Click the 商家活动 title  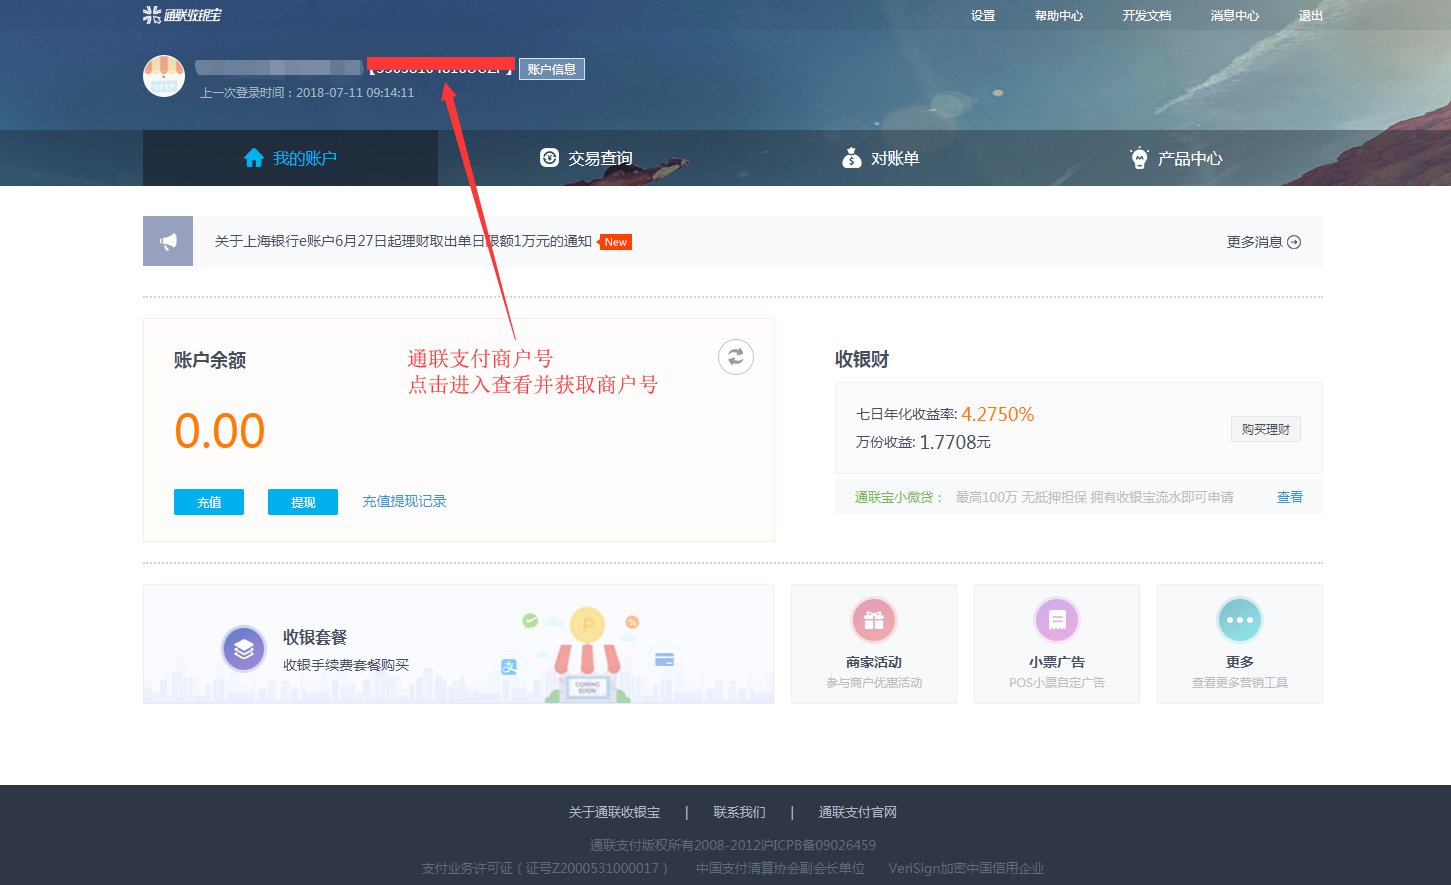(x=874, y=662)
